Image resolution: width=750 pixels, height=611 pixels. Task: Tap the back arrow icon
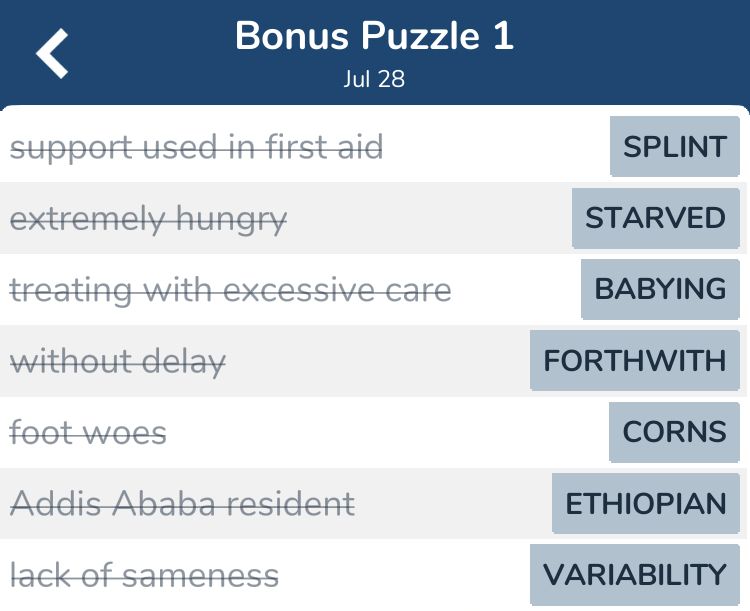[x=52, y=53]
